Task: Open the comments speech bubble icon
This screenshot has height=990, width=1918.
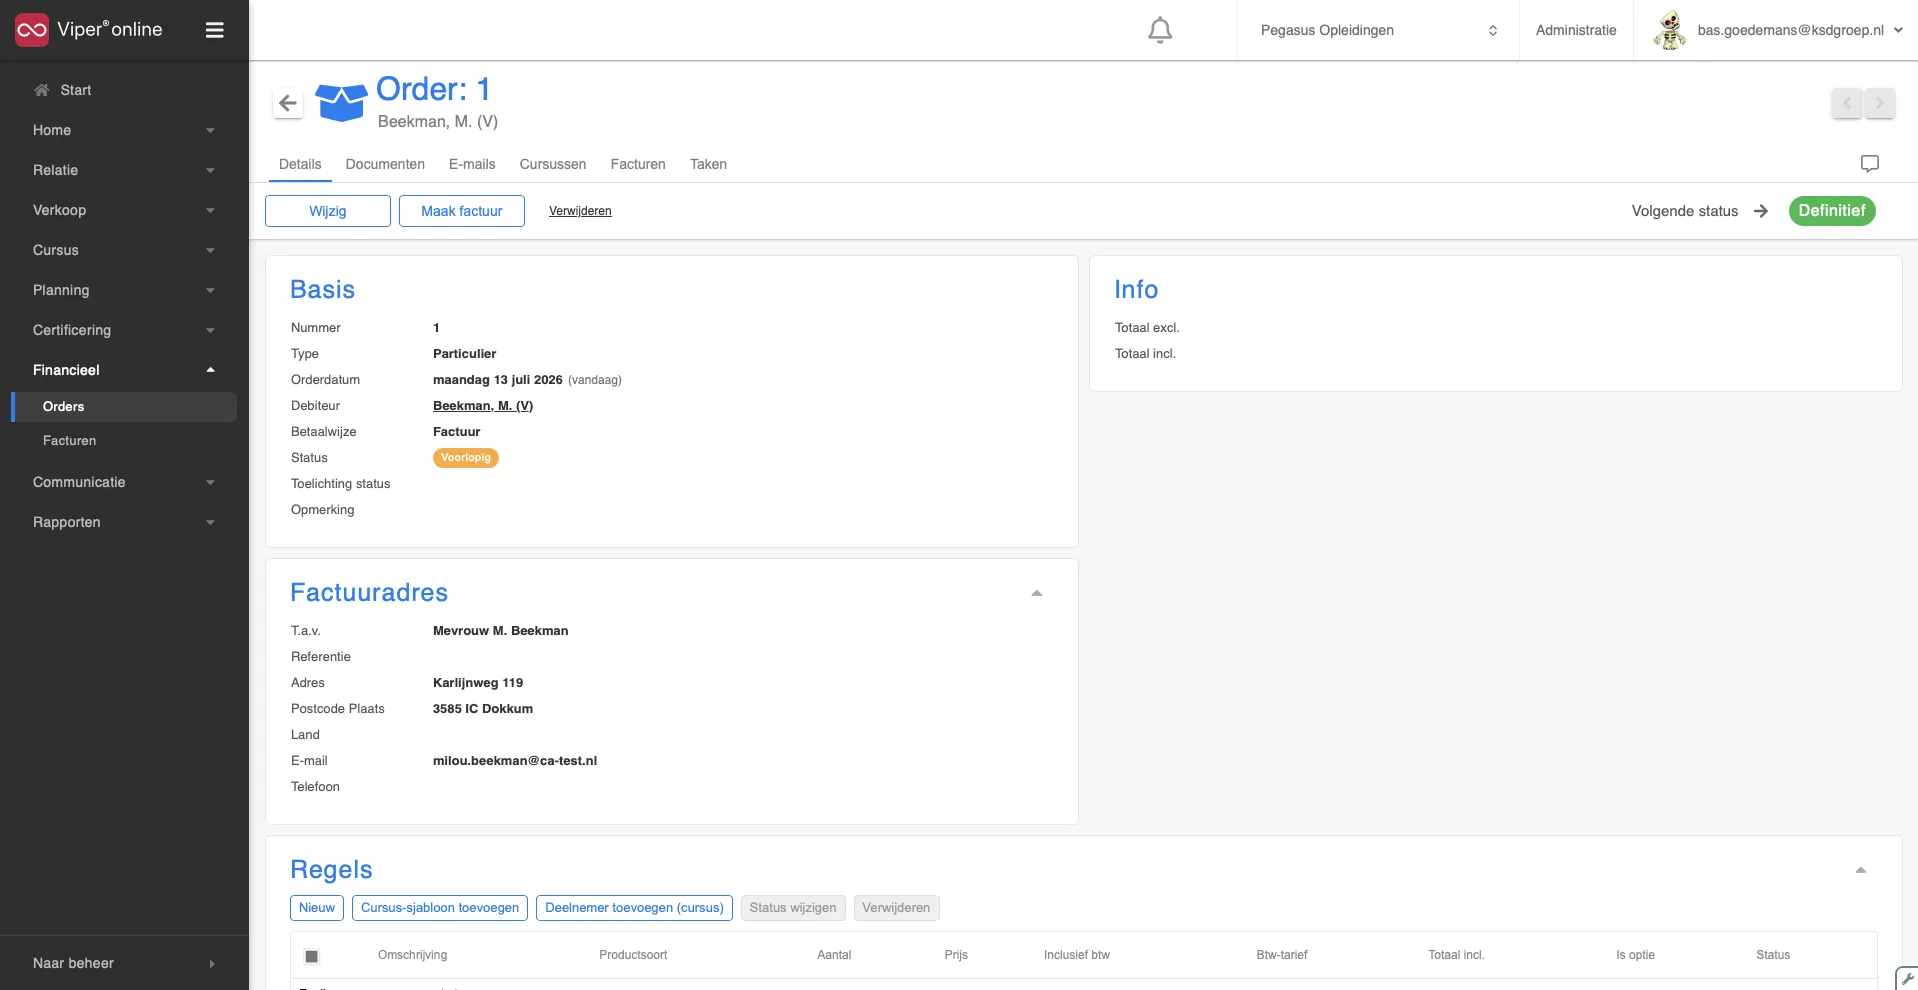Action: pos(1870,163)
